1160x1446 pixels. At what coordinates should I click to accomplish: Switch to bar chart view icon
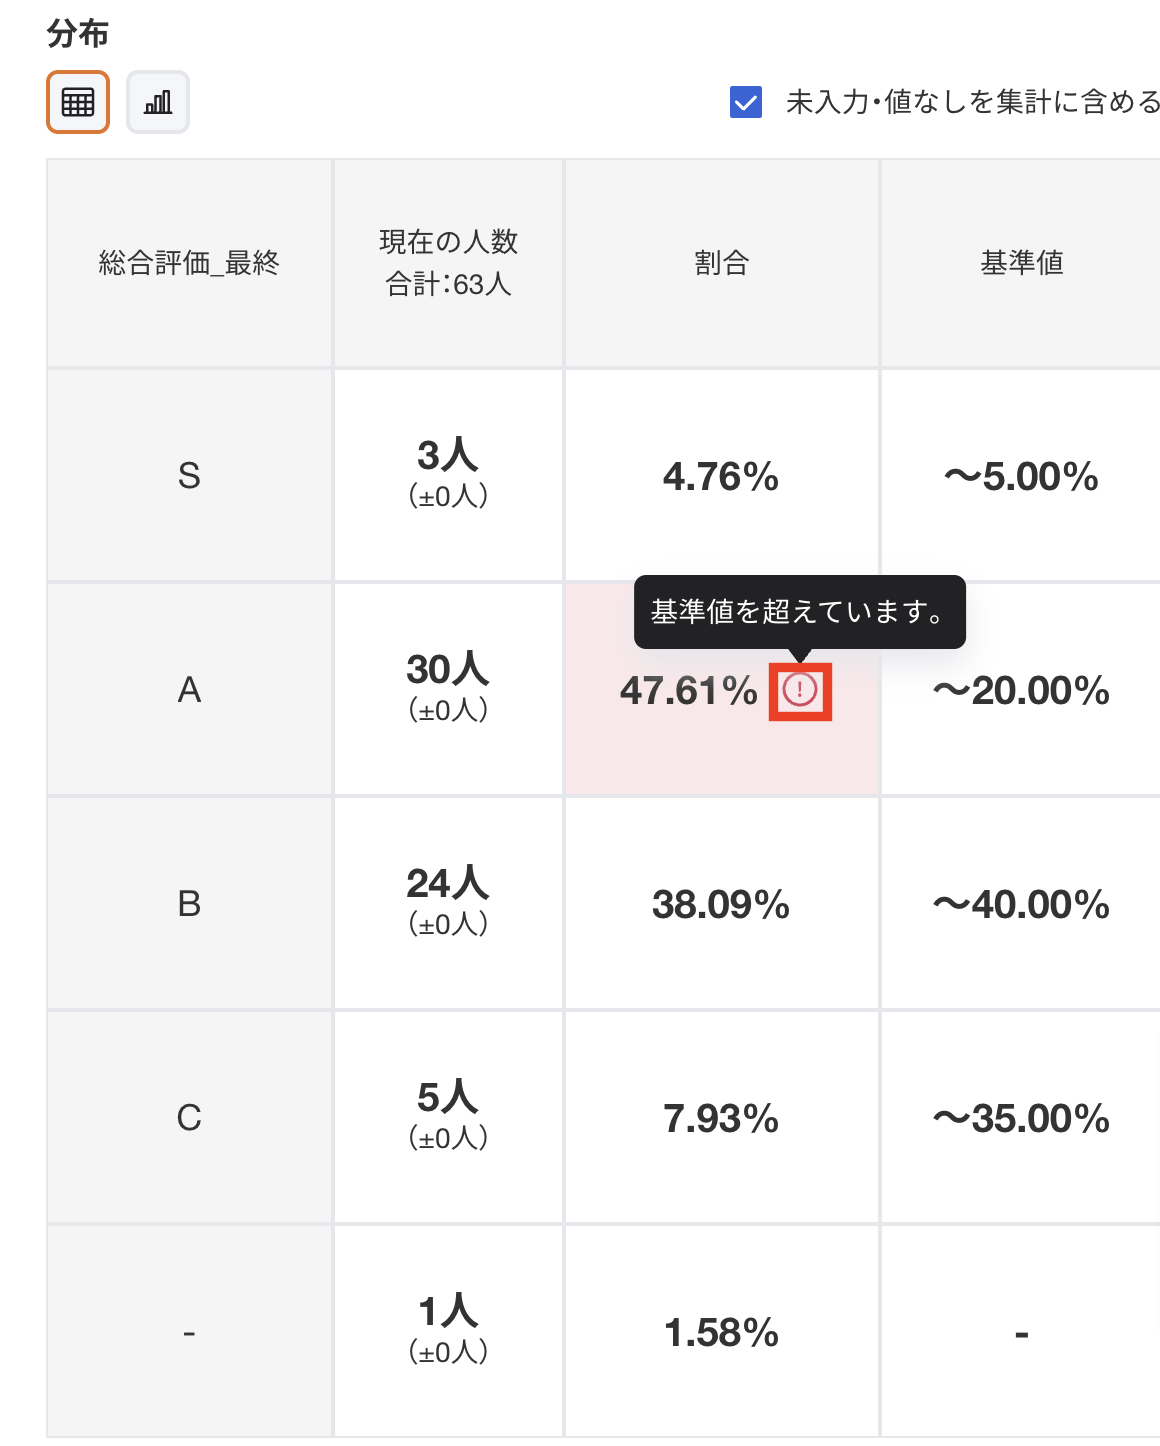(158, 102)
